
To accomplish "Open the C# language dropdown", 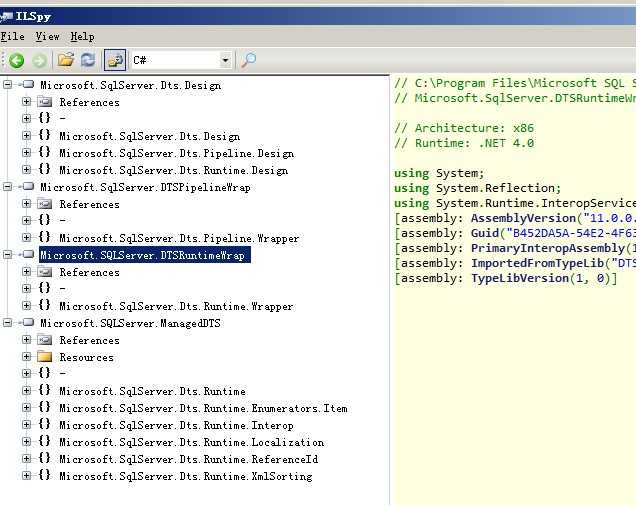I will (x=225, y=60).
